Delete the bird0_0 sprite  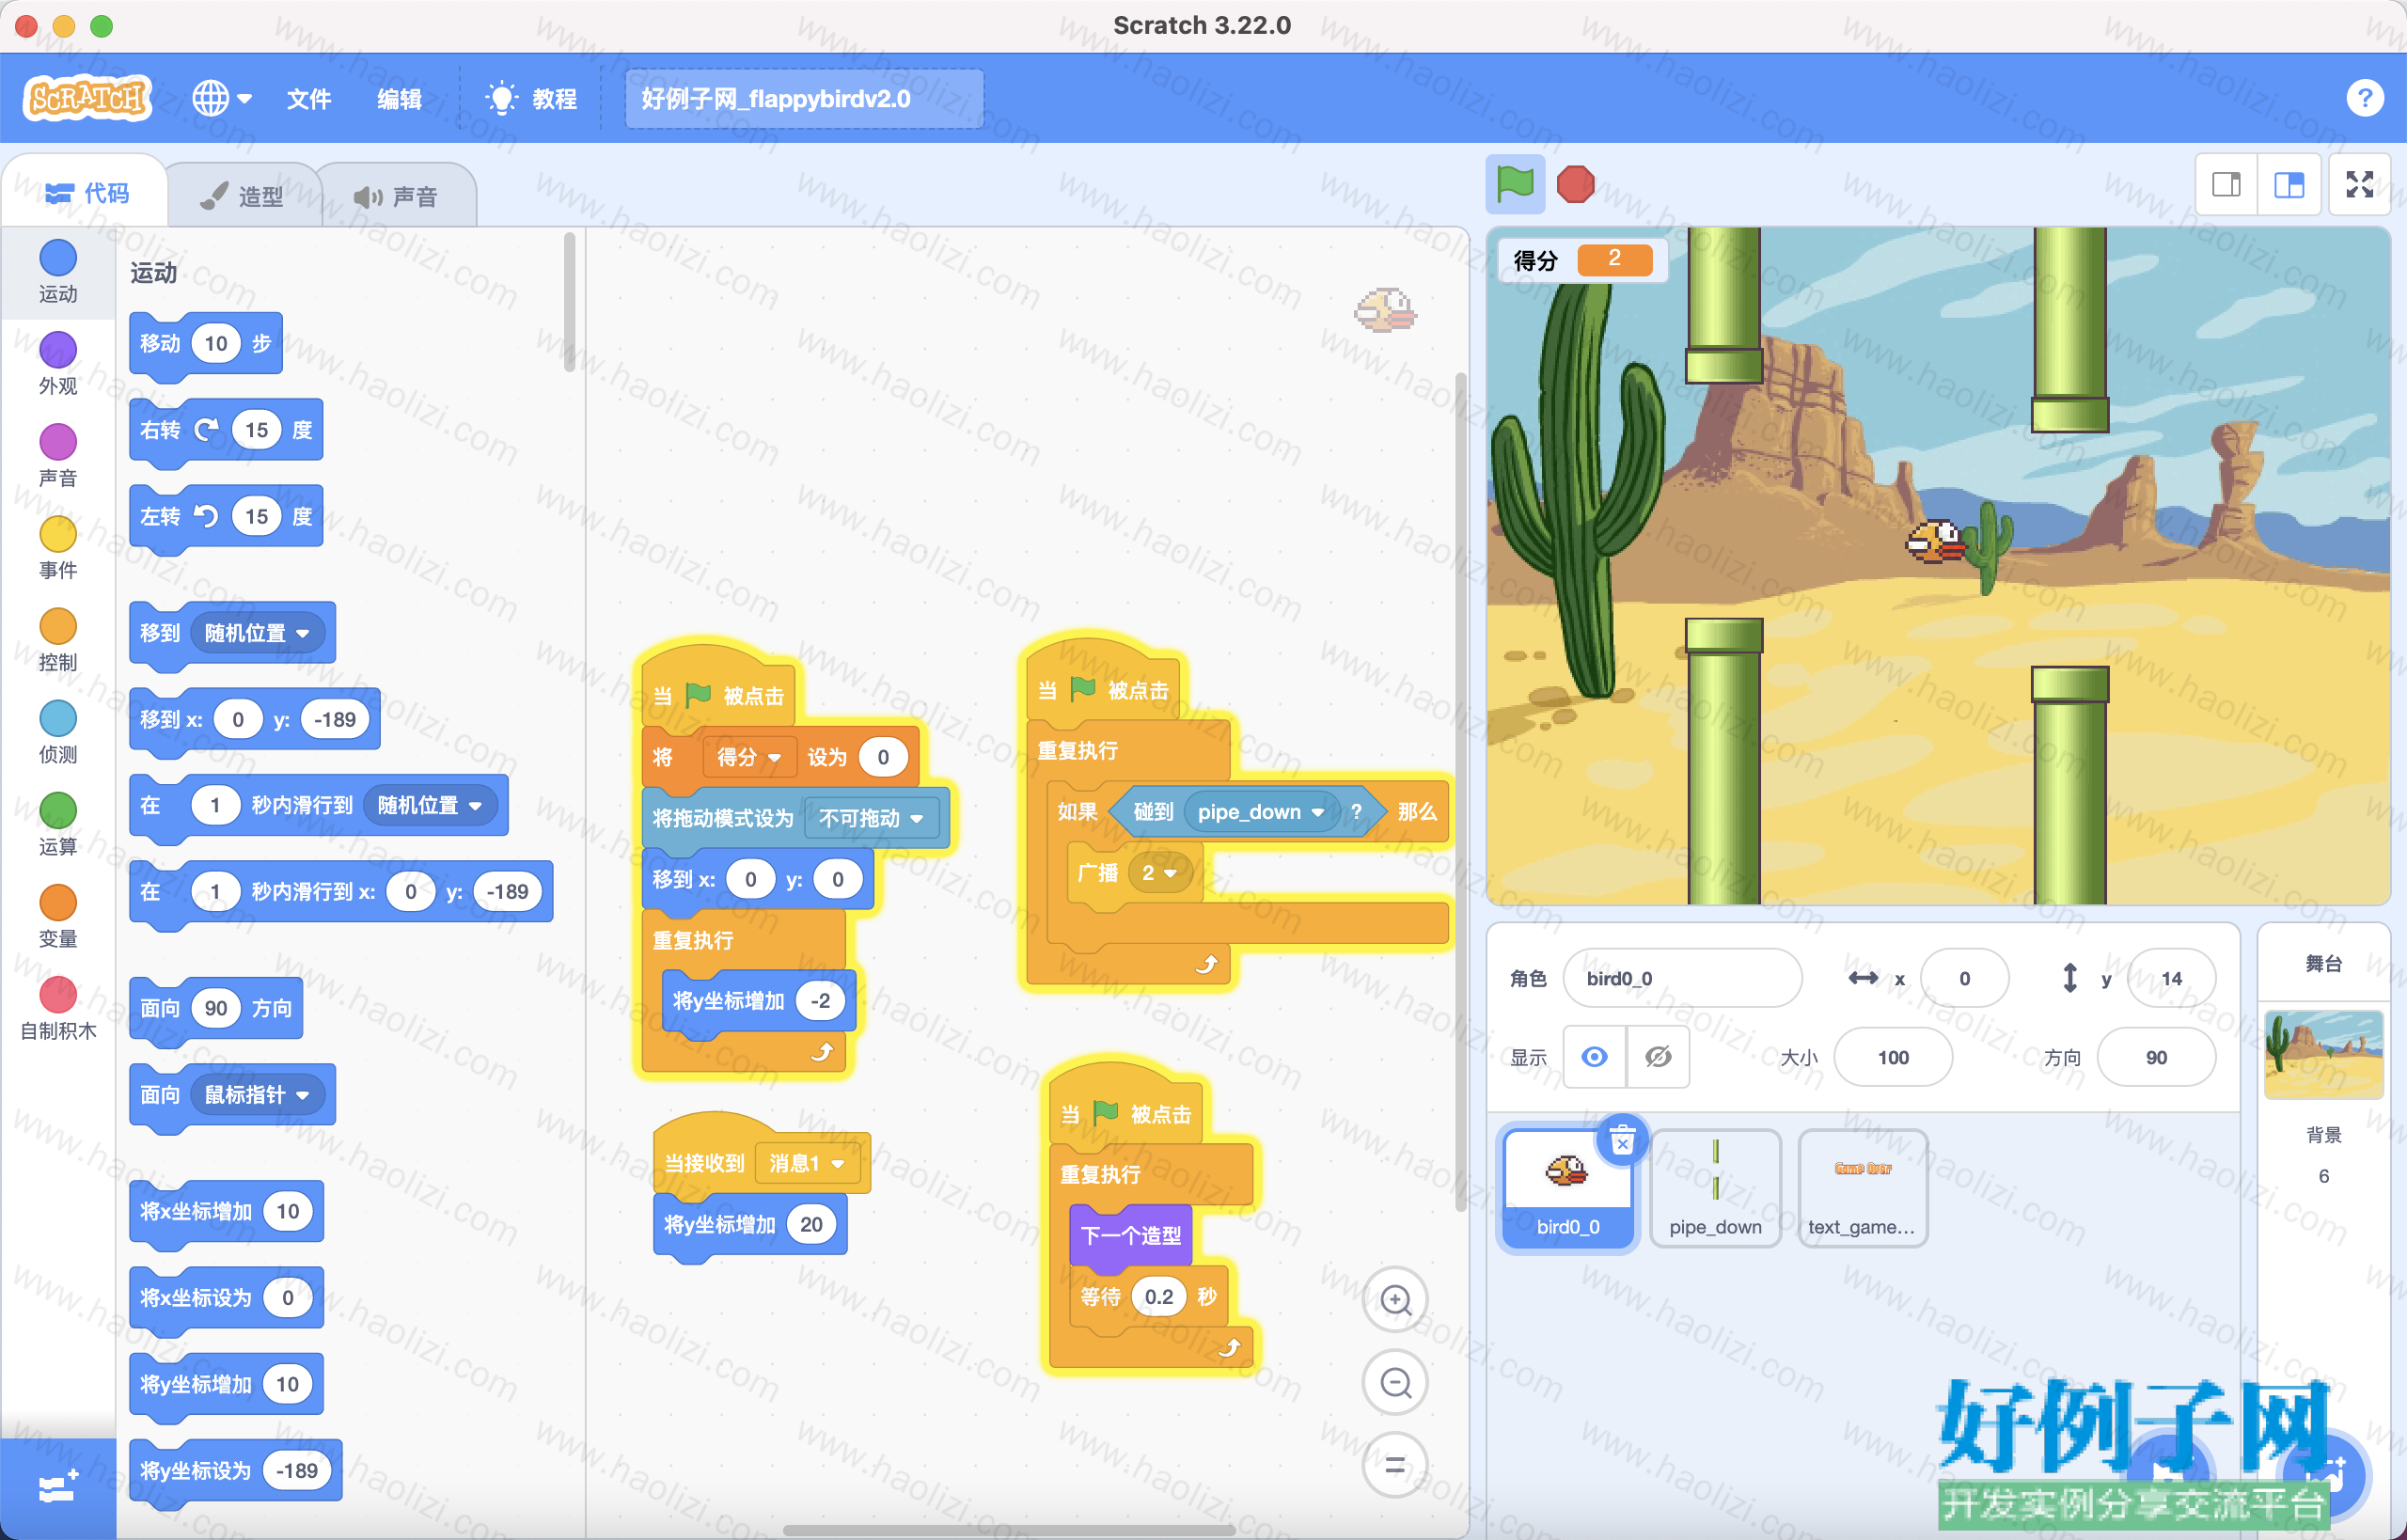coord(1622,1140)
